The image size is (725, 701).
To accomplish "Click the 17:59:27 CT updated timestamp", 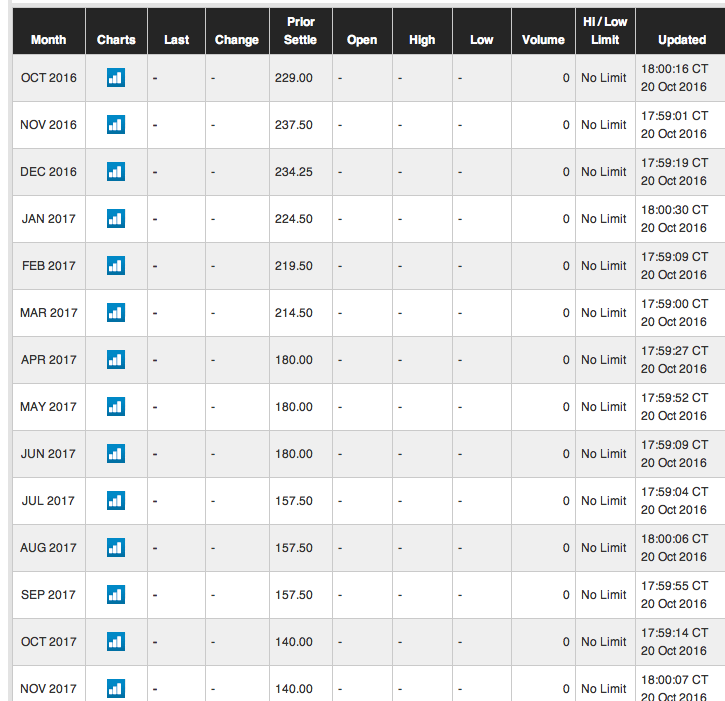I will pos(674,351).
